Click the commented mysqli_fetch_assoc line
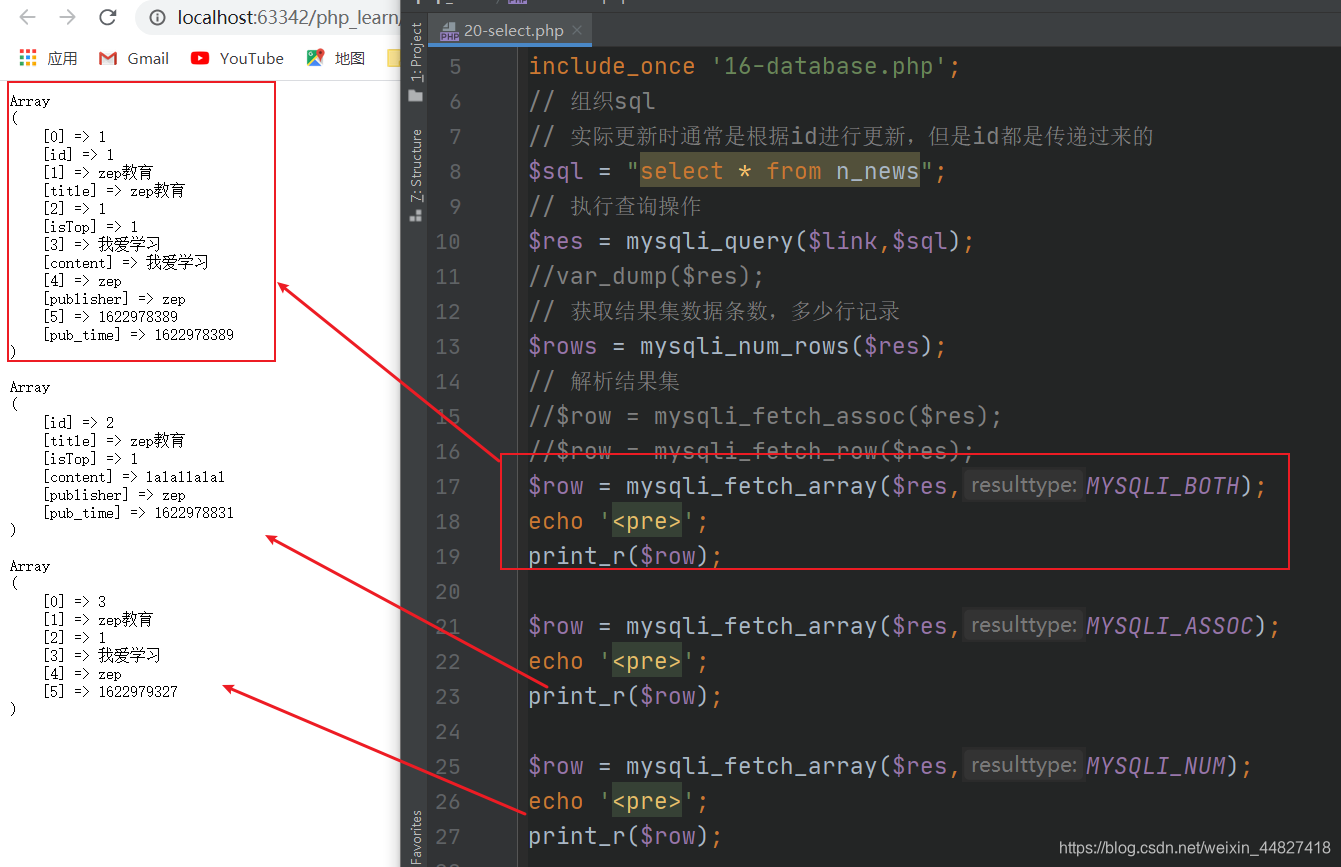 (x=765, y=417)
